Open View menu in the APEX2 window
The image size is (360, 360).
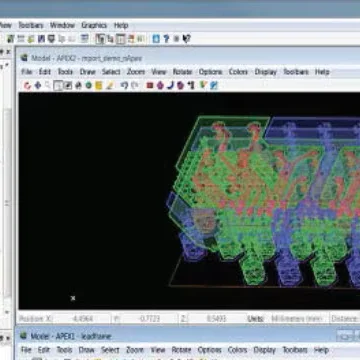click(159, 72)
